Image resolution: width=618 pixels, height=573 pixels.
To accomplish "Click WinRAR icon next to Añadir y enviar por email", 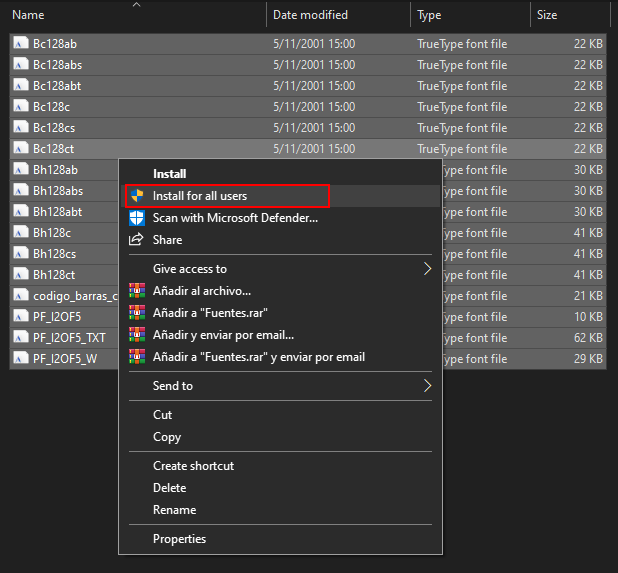I will click(x=137, y=335).
